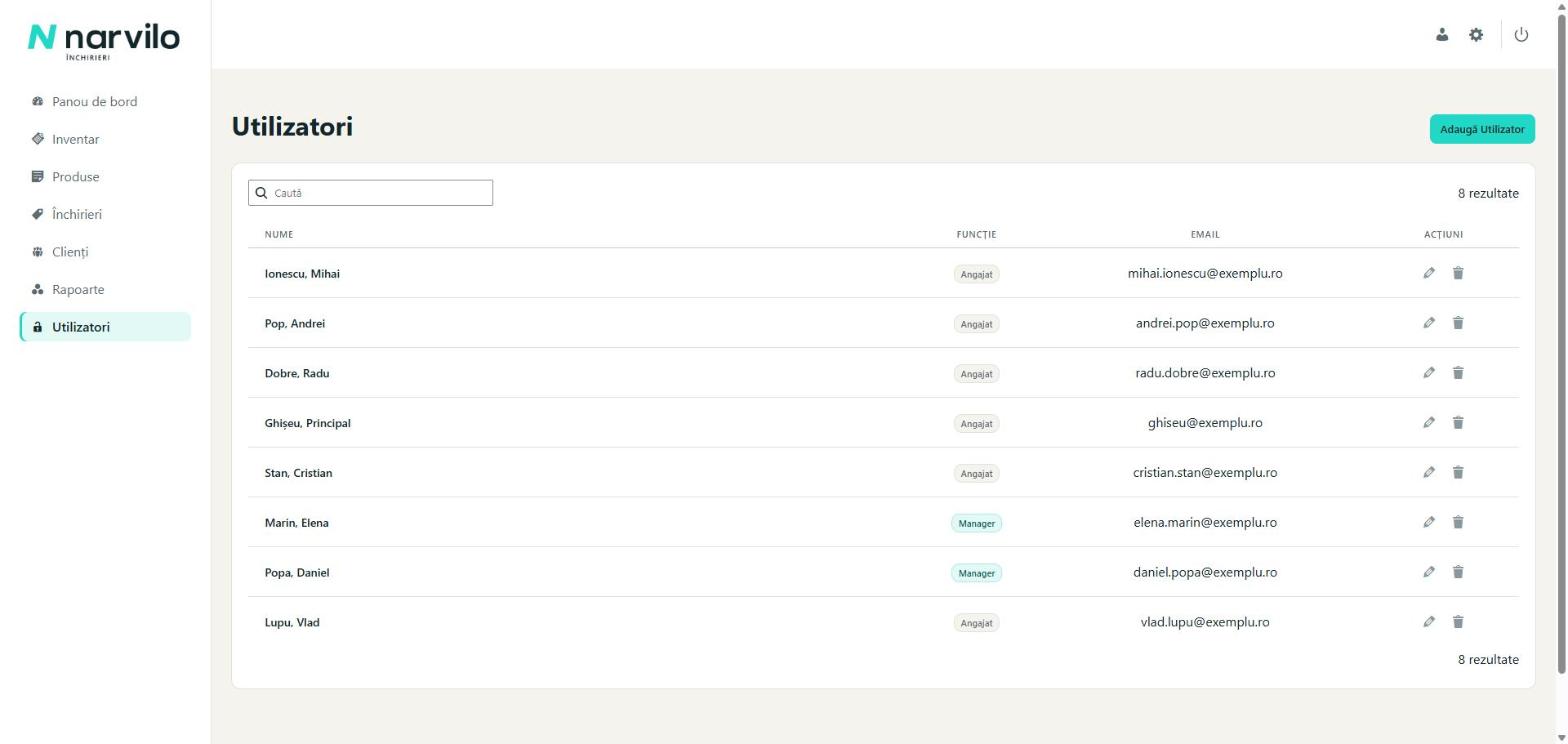Select Utilizatori sidebar item
1568x744 pixels.
[x=105, y=327]
